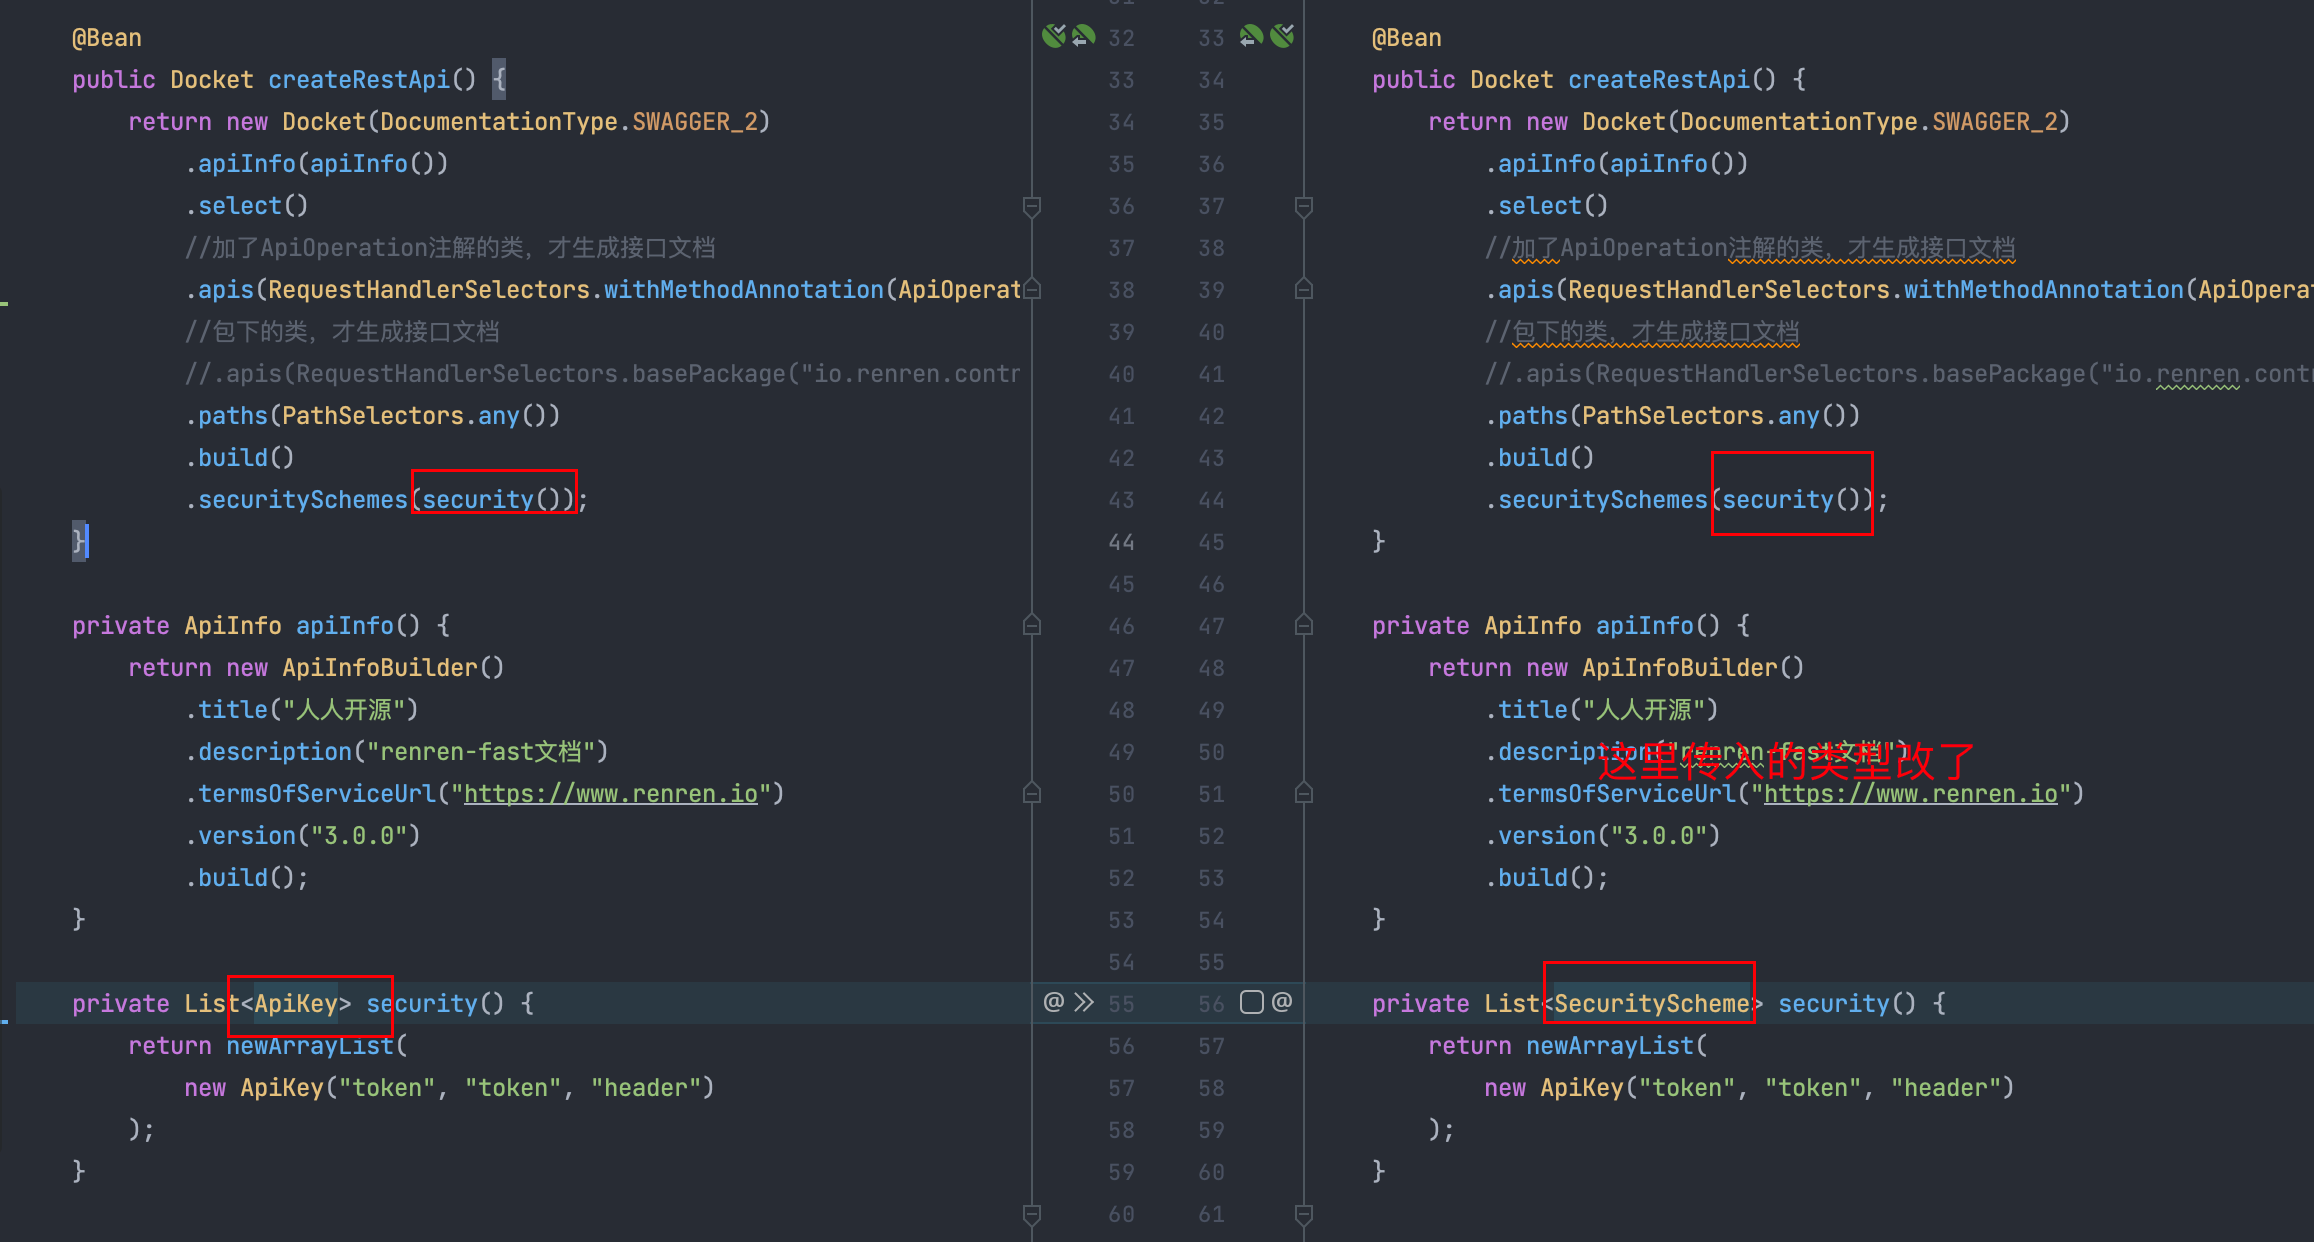Click RequestHandlerSelectors in right pane .apis line
2314x1242 pixels.
(x=1729, y=290)
